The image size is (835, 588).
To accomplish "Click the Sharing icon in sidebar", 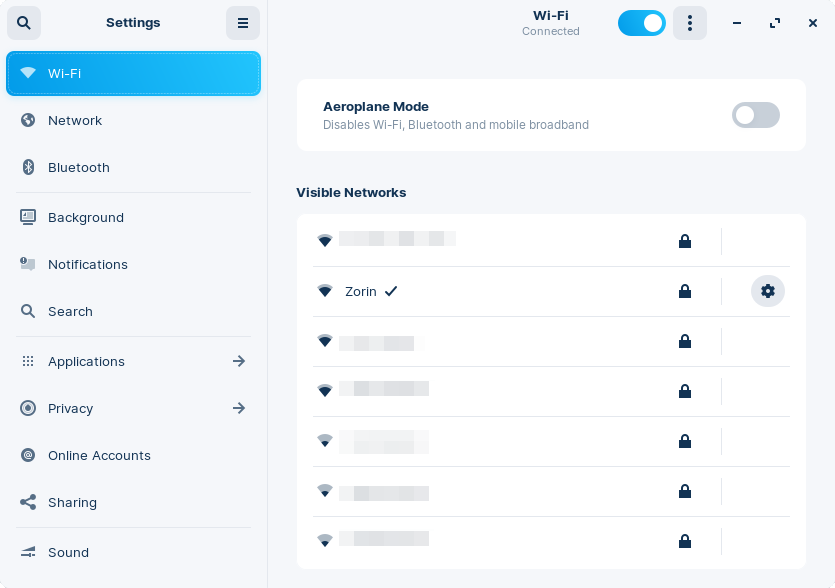I will pos(28,502).
